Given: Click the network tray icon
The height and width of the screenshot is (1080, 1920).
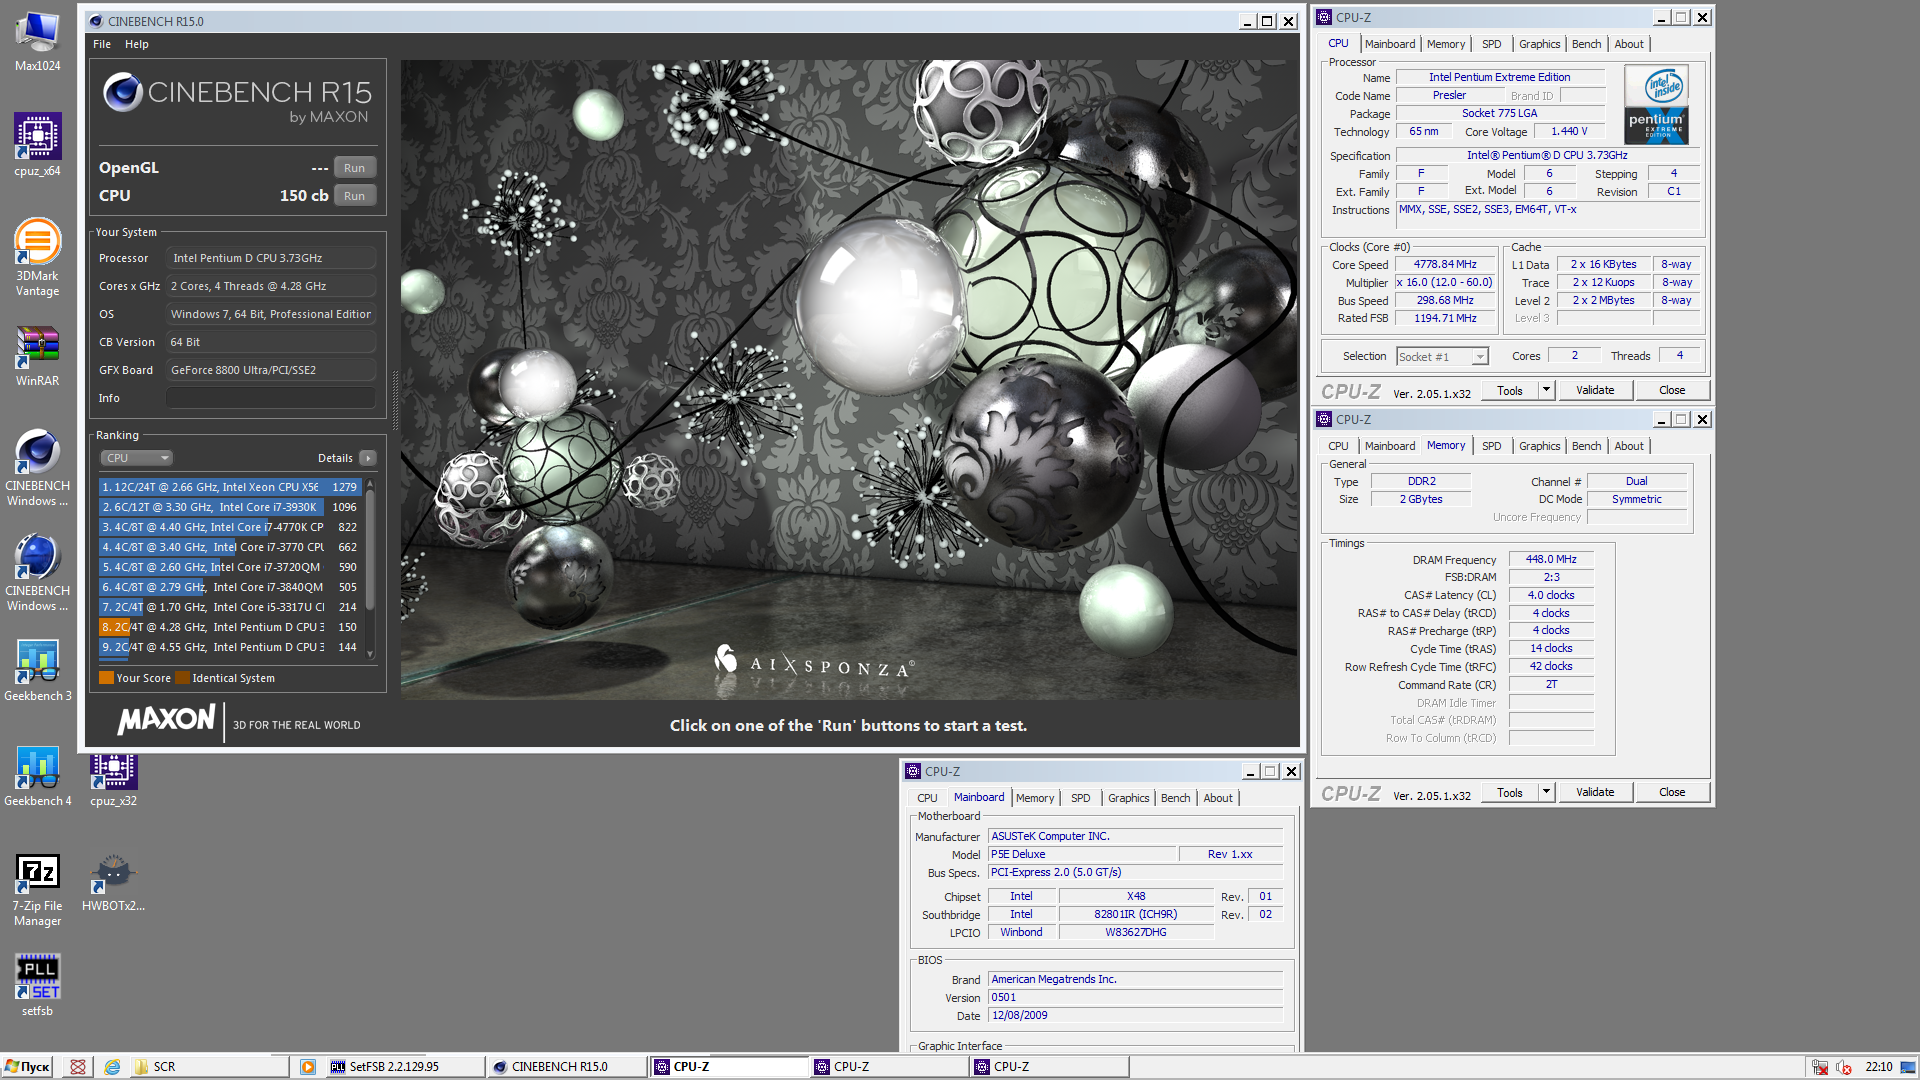Looking at the screenshot, I should 1820,1067.
